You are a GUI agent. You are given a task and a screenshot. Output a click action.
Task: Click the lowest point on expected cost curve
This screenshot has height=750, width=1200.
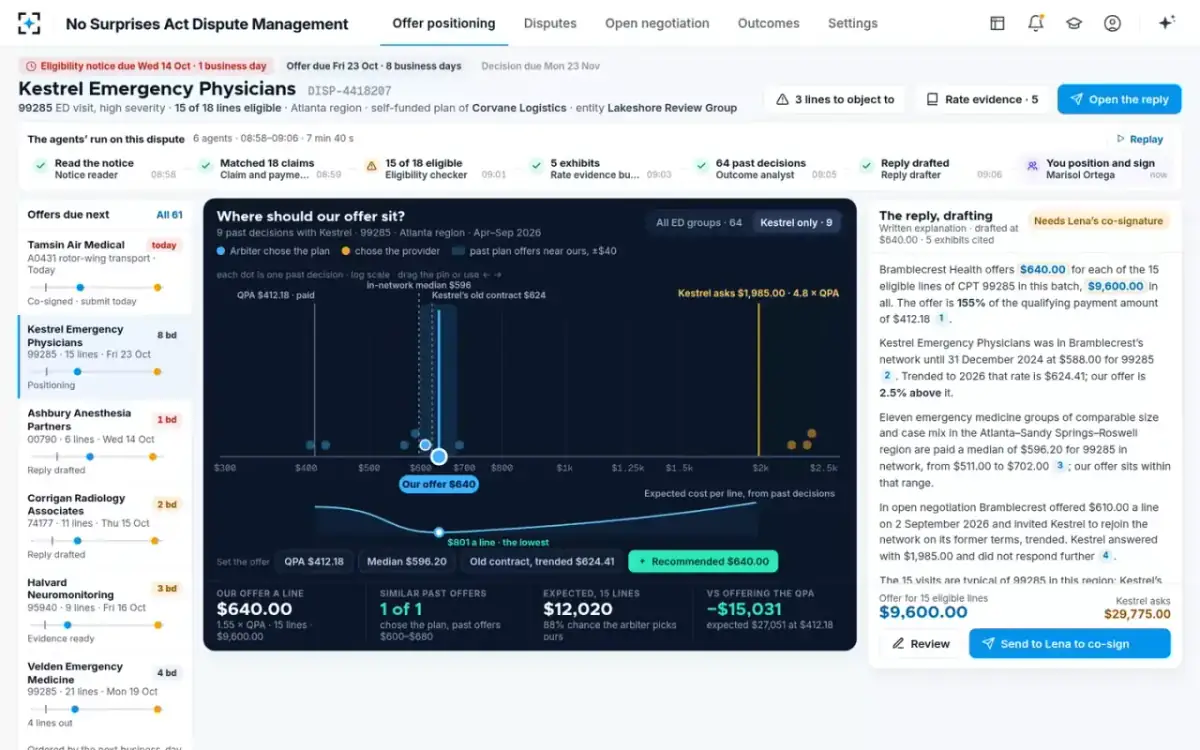point(438,532)
